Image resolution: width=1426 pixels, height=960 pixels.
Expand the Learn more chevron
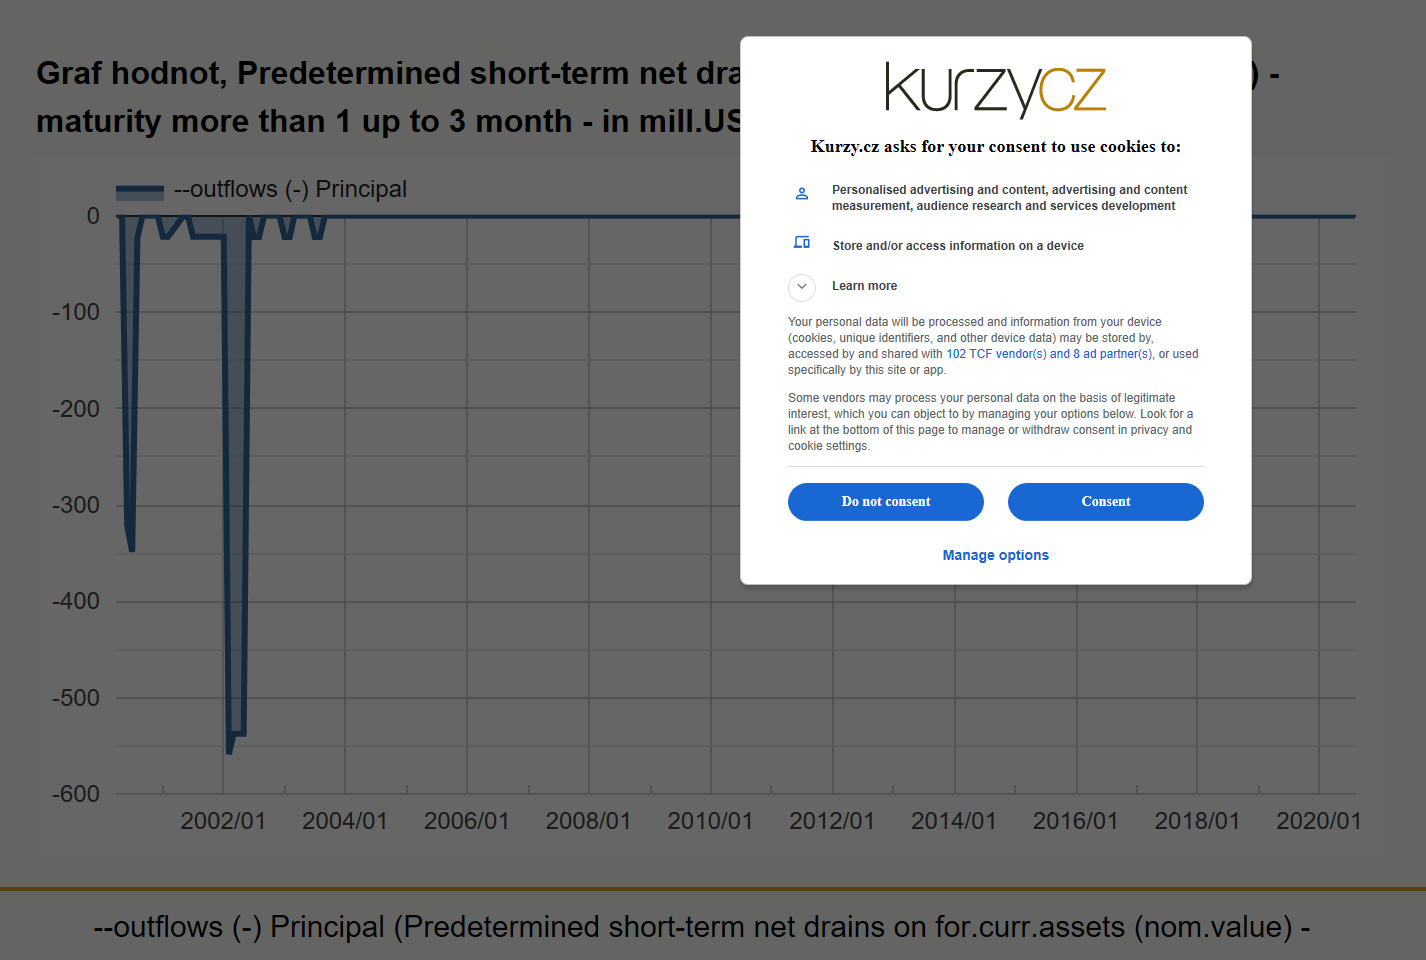click(x=802, y=287)
